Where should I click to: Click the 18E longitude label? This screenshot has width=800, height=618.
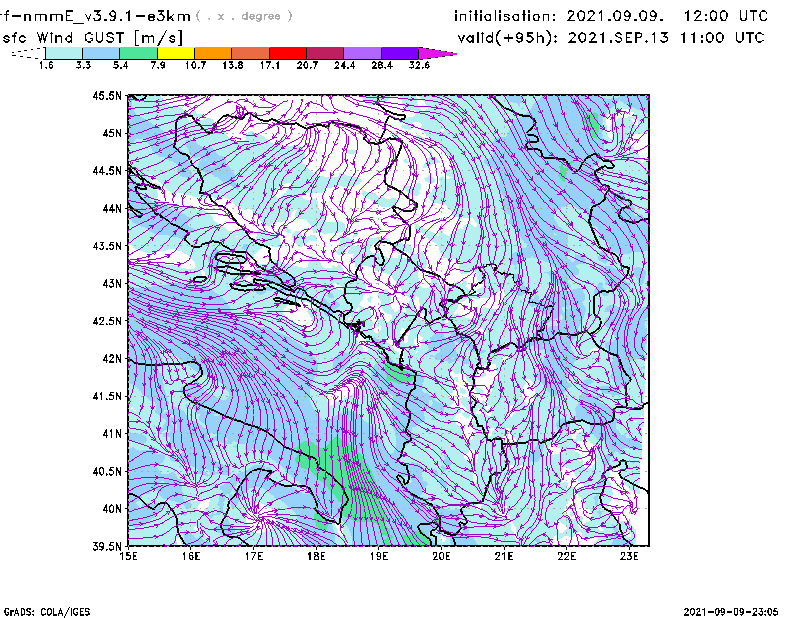316,556
